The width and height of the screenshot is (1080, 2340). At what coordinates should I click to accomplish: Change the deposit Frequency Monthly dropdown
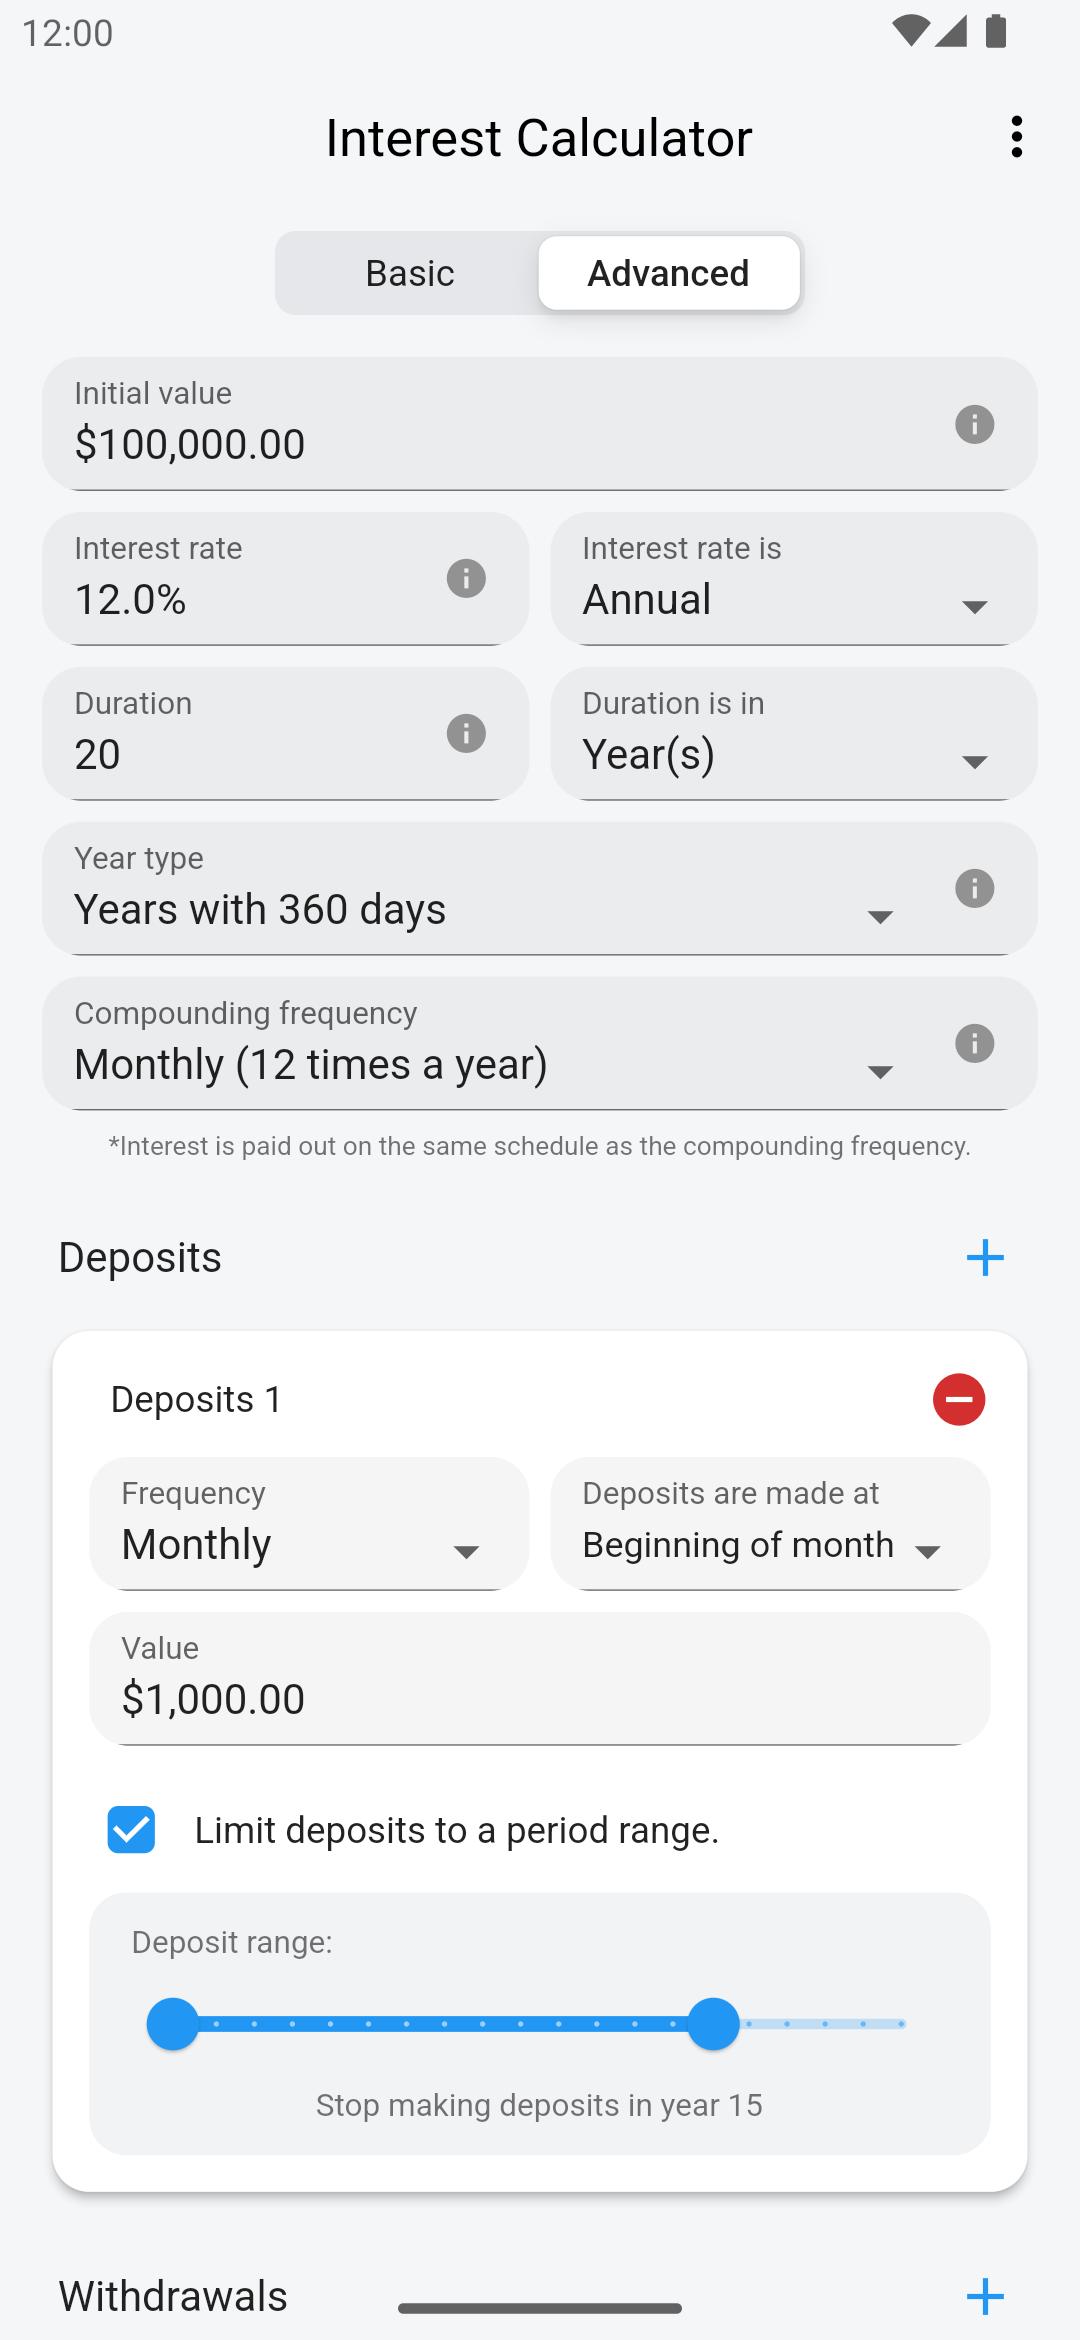coord(309,1524)
